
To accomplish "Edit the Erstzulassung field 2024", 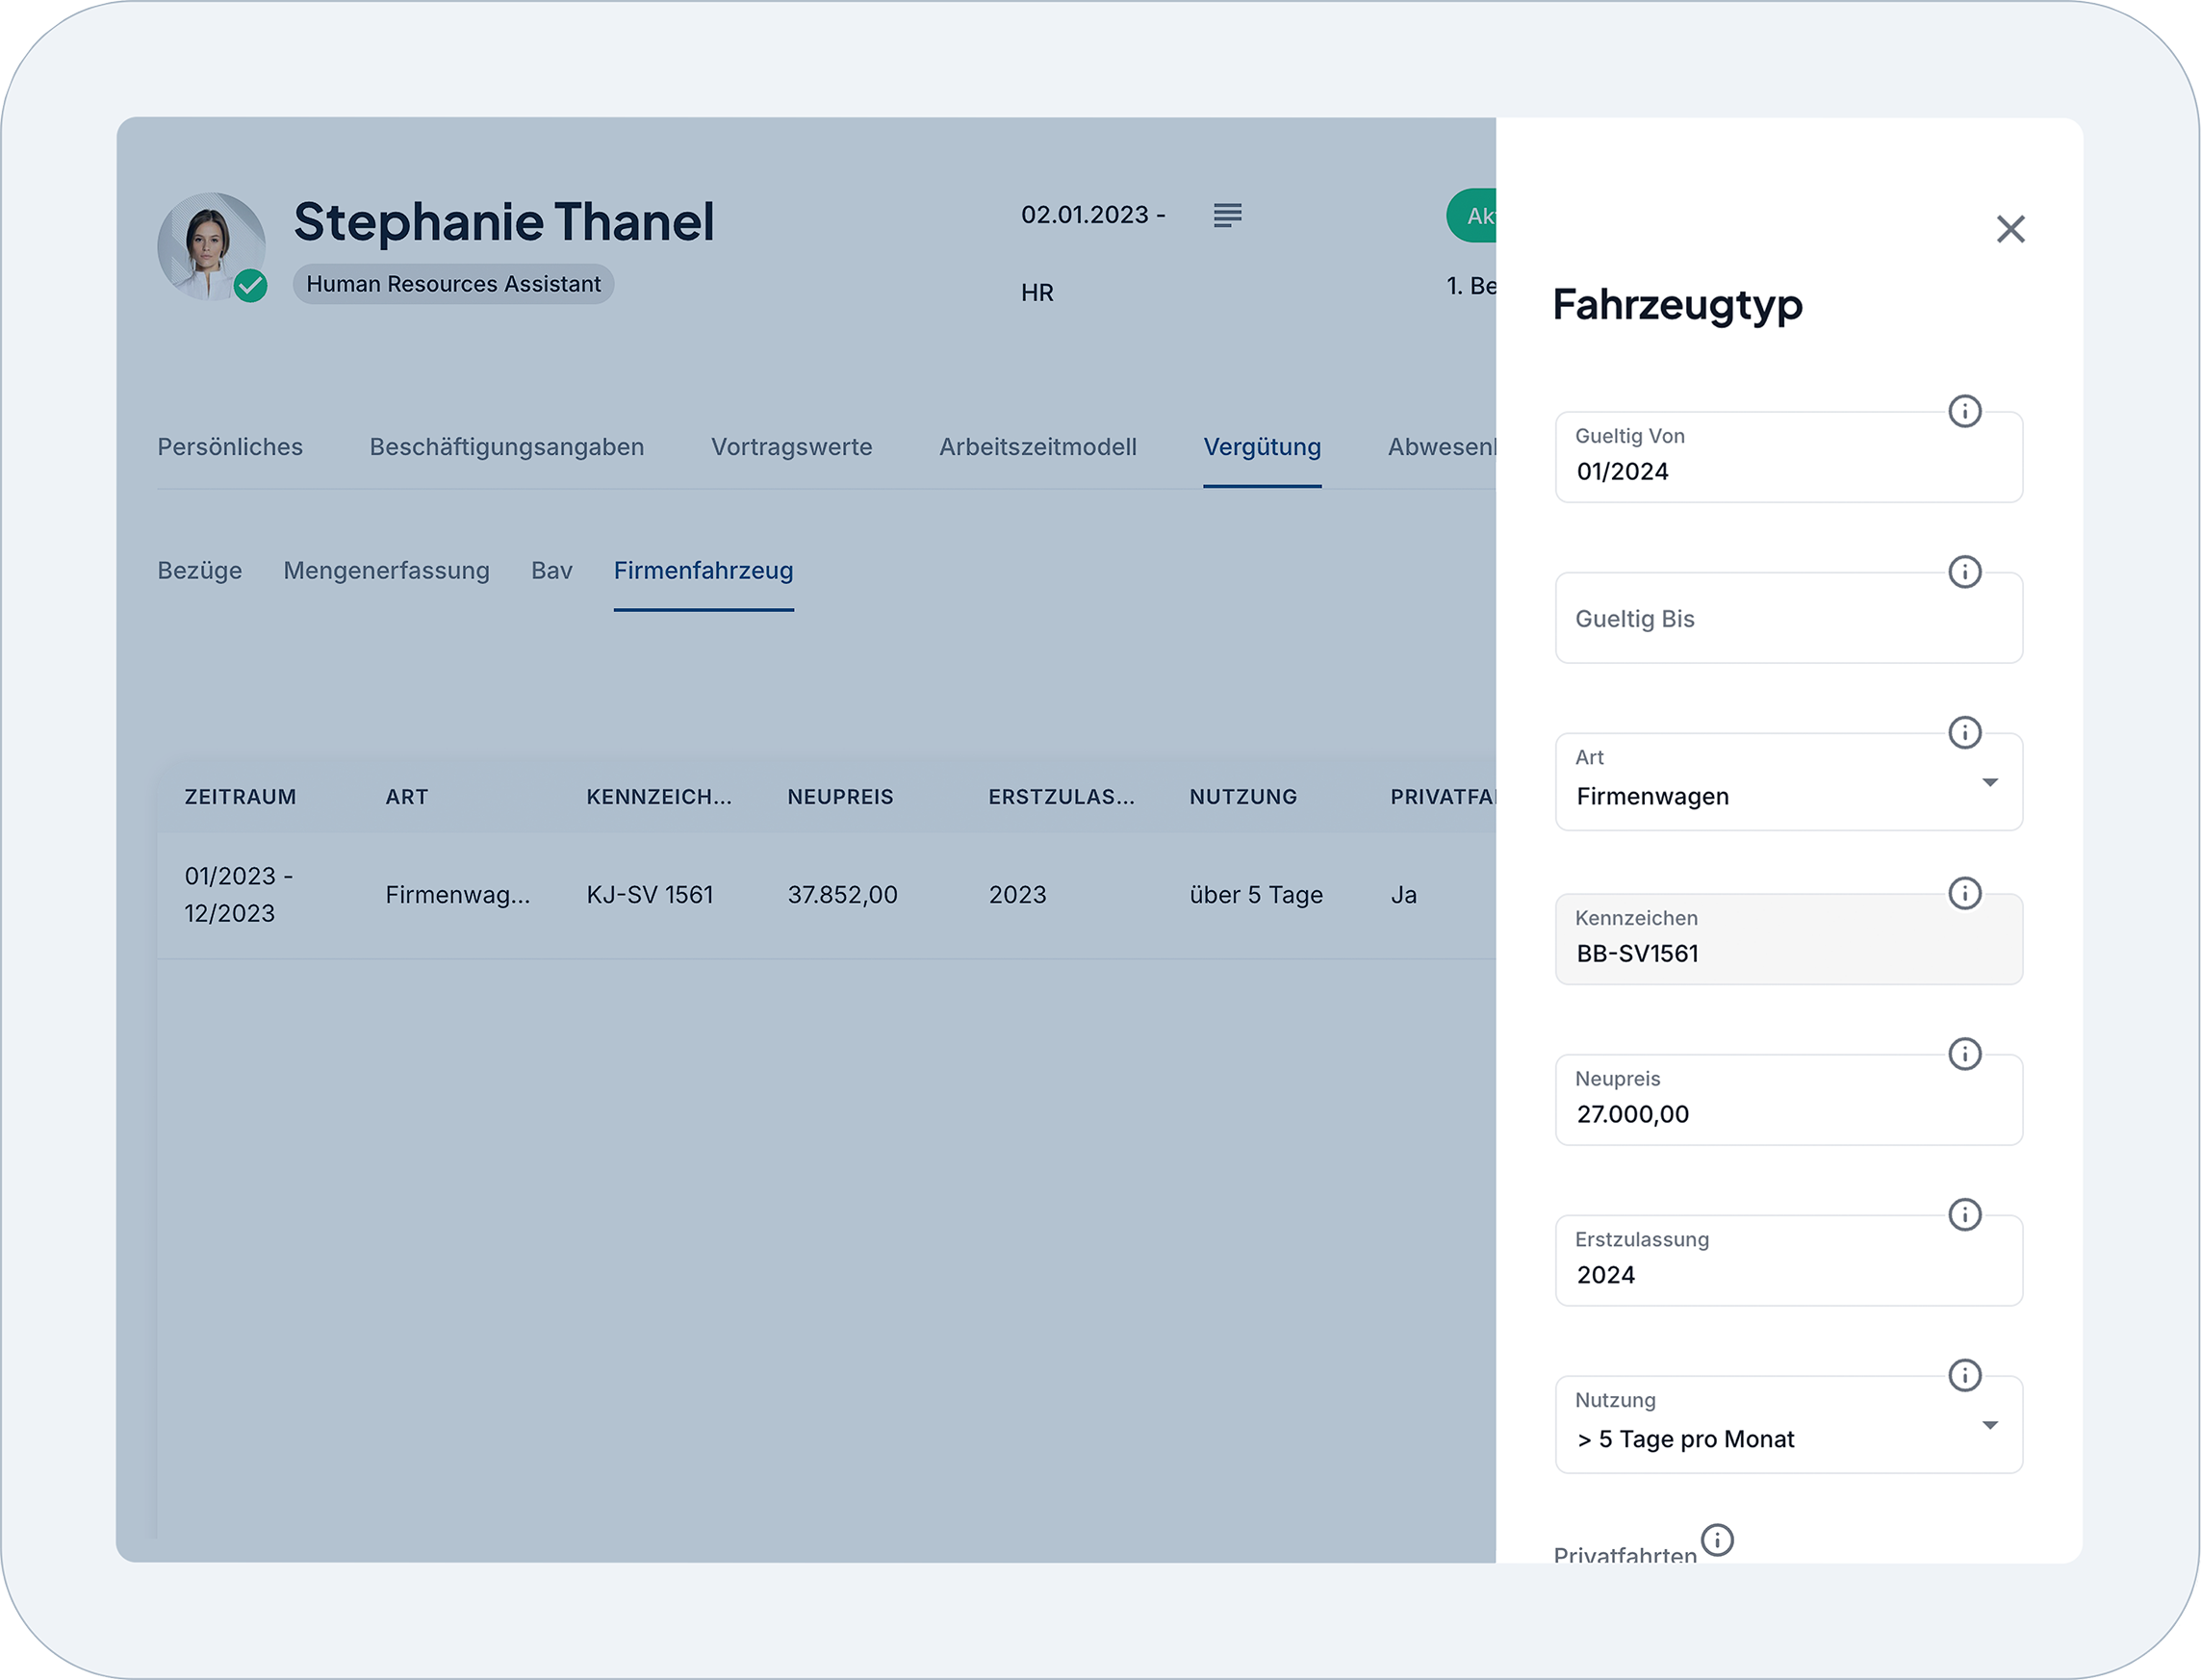I will pyautogui.click(x=1788, y=1260).
